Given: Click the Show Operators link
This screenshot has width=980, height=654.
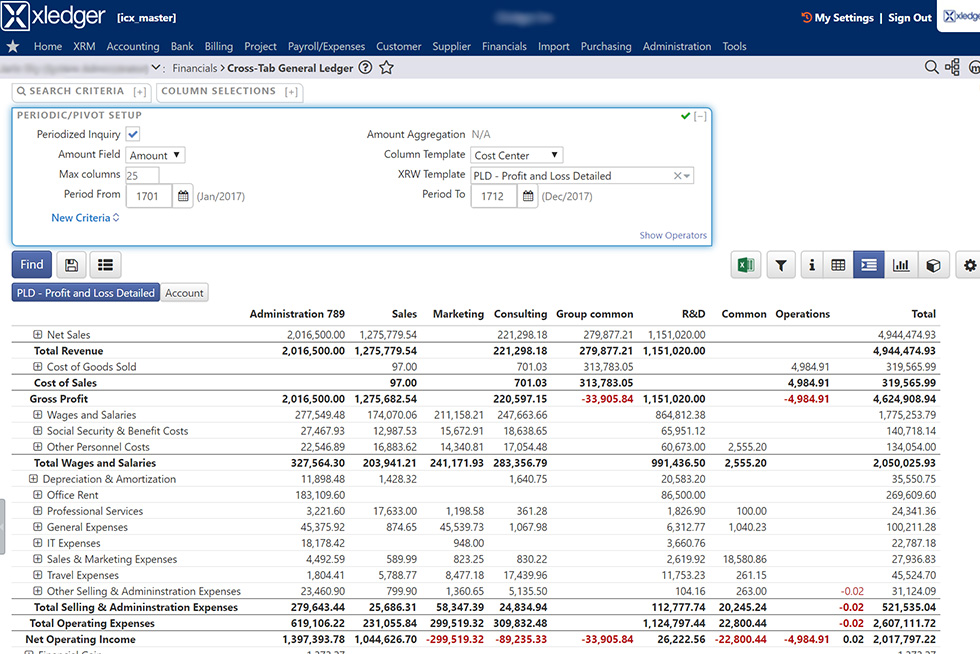Looking at the screenshot, I should coord(672,235).
